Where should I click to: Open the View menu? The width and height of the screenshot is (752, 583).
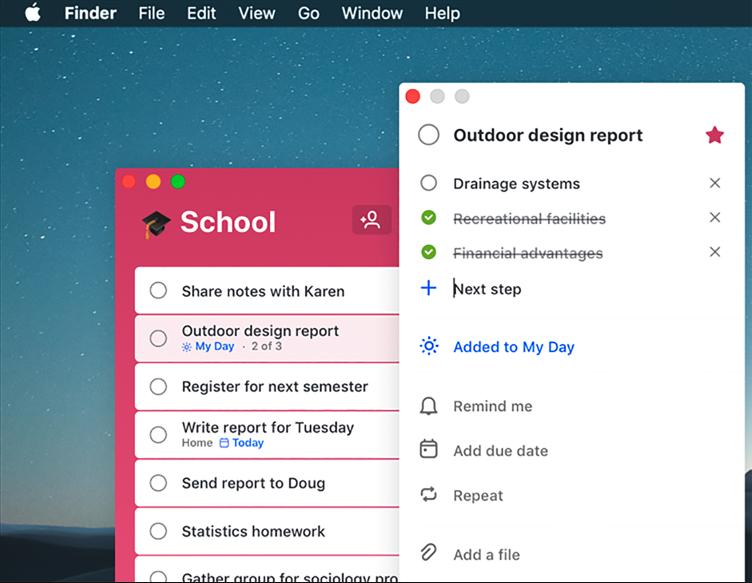257,13
